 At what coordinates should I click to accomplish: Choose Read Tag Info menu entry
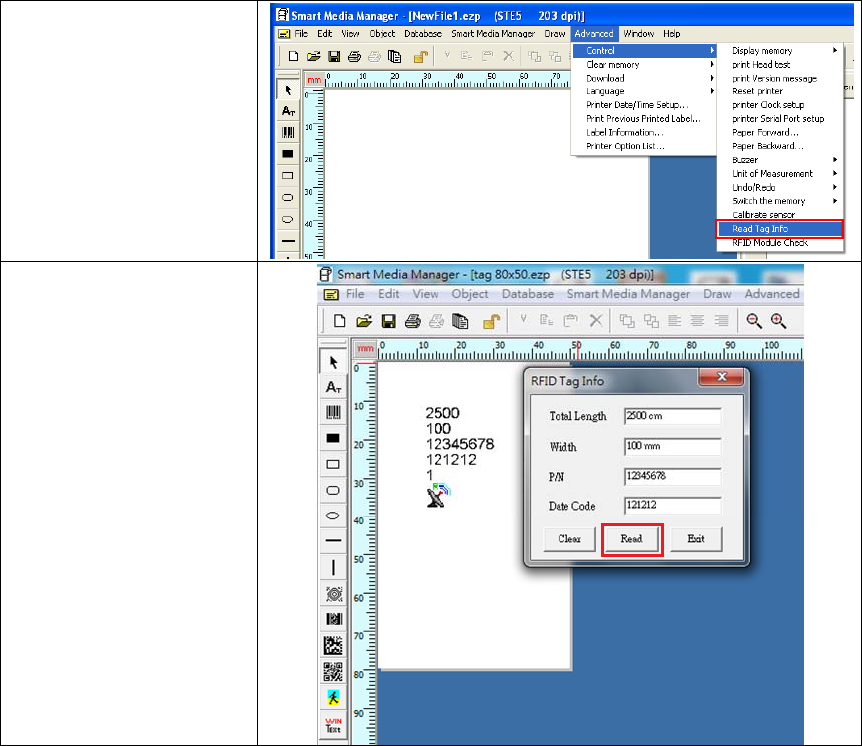[x=781, y=229]
